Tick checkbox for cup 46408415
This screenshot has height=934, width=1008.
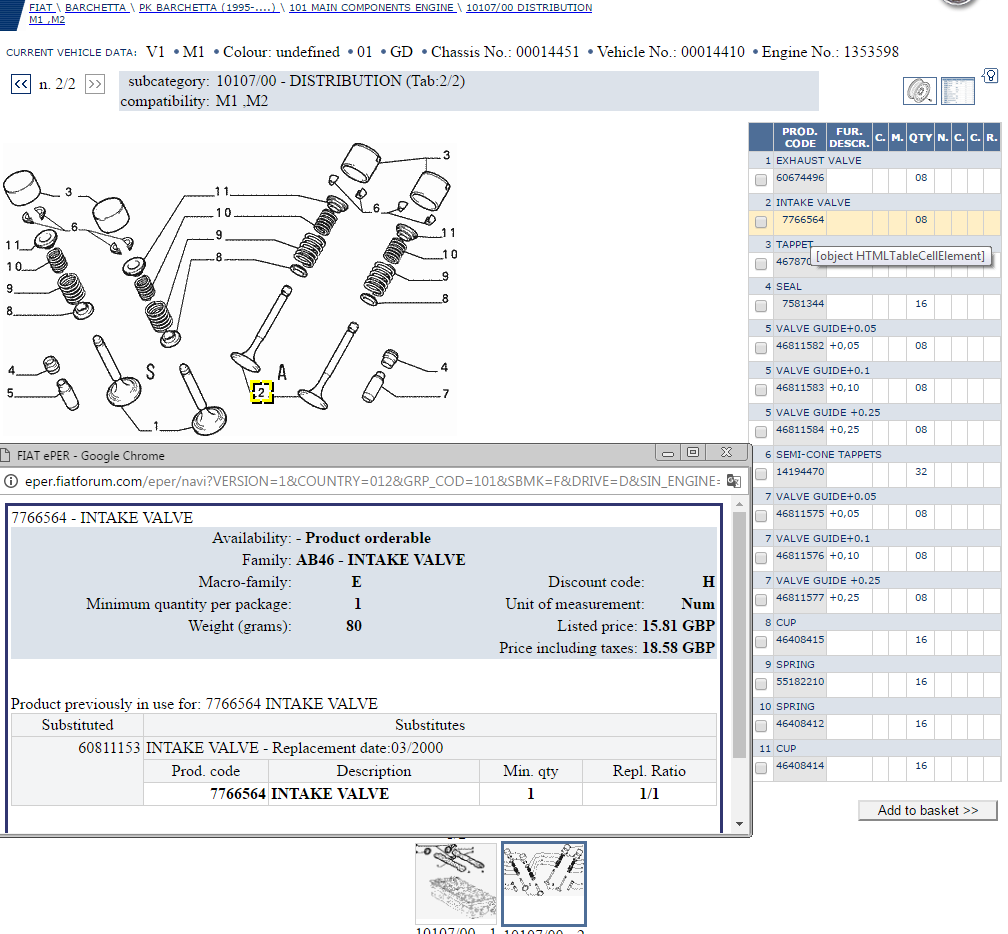(x=761, y=642)
